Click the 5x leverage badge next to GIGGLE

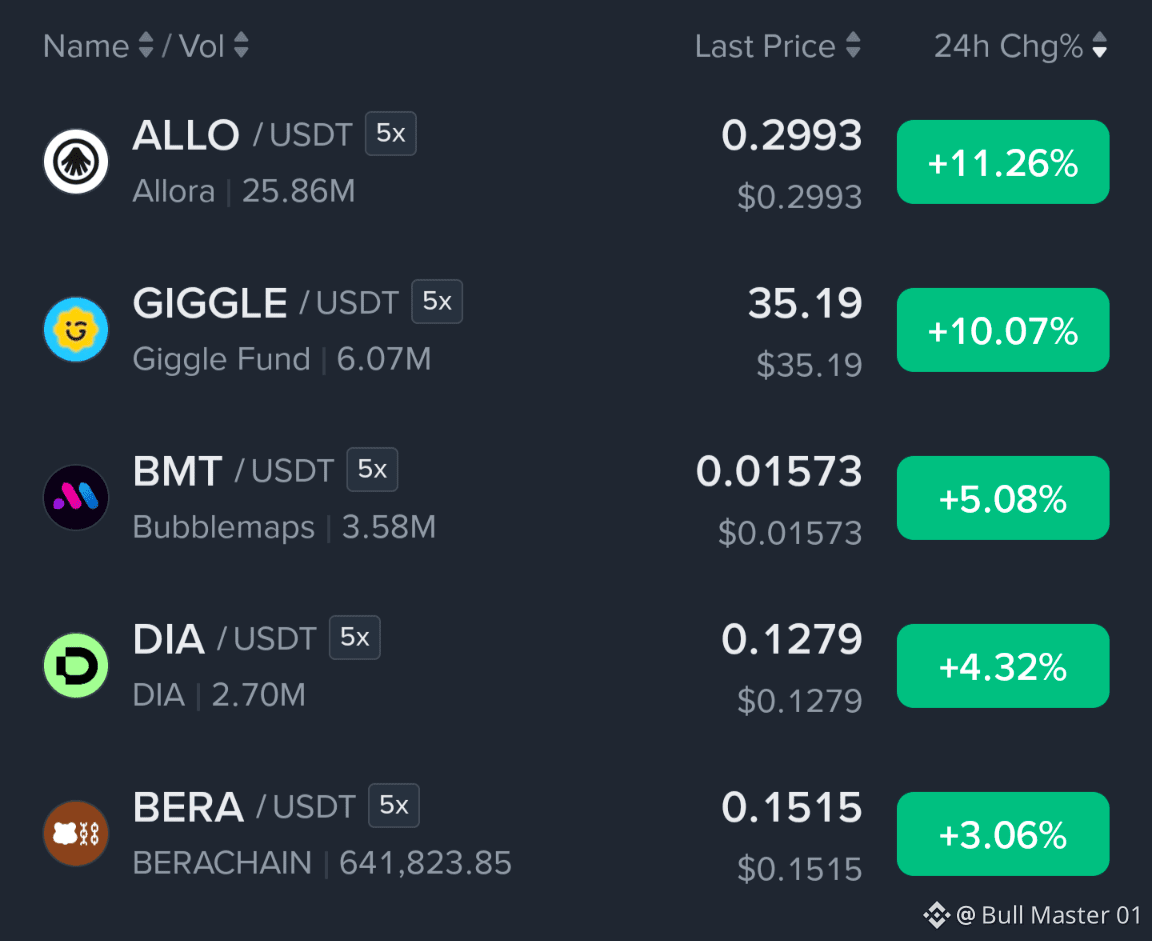coord(437,301)
